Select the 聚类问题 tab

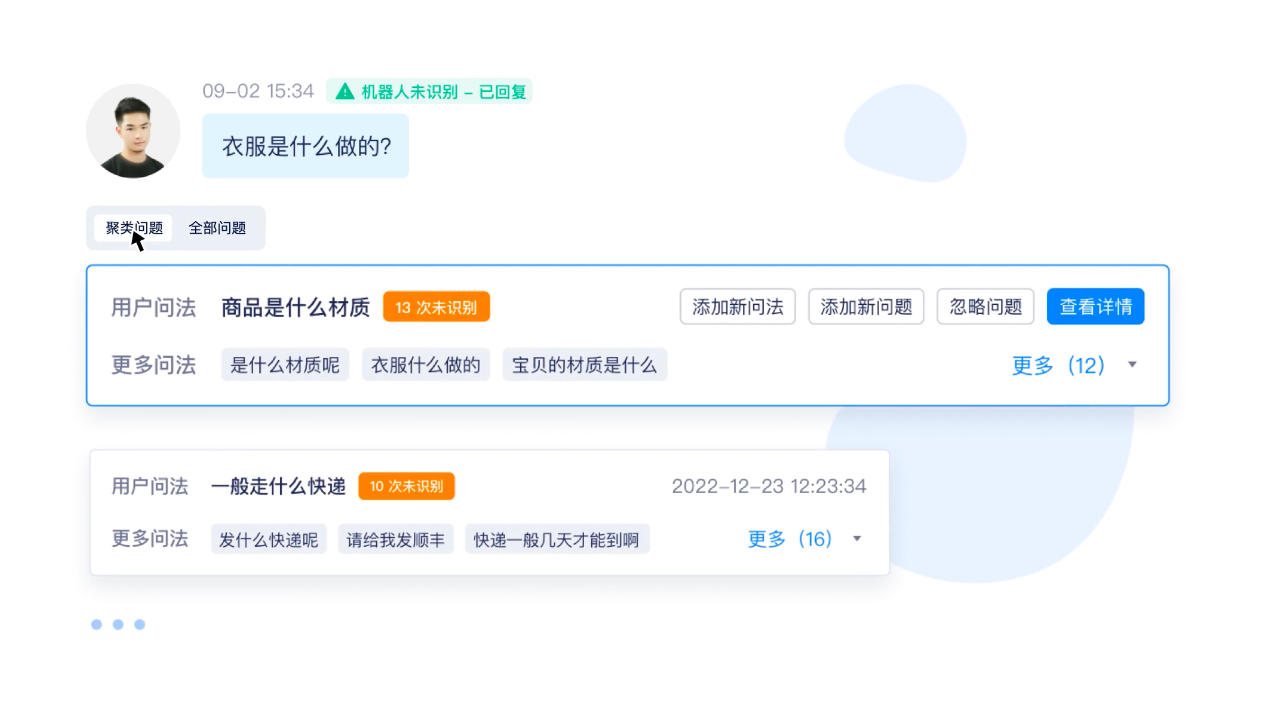(134, 228)
